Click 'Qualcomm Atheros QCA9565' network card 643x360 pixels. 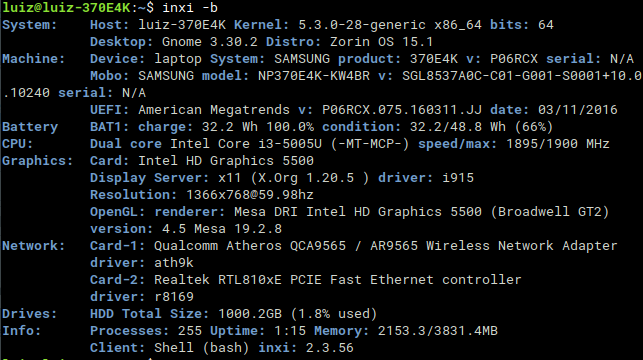pos(250,246)
